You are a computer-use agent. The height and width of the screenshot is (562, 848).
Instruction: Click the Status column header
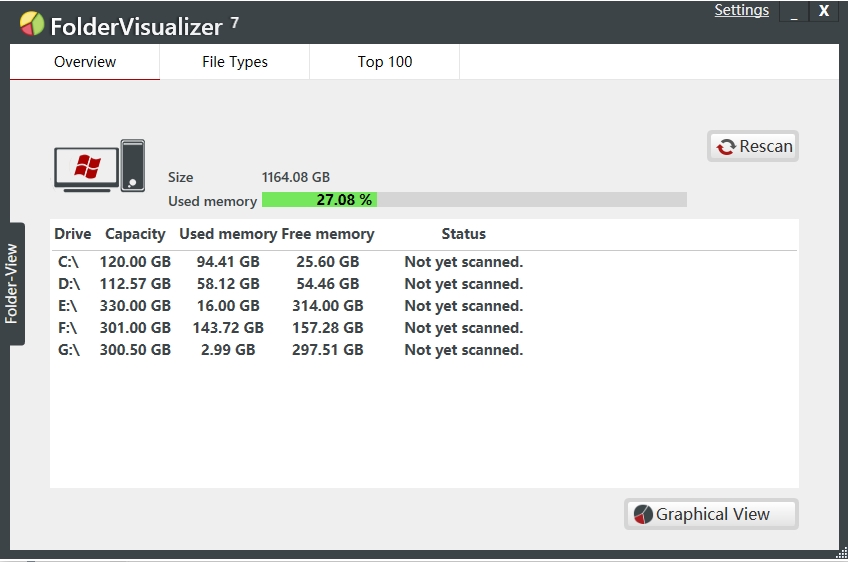(463, 234)
